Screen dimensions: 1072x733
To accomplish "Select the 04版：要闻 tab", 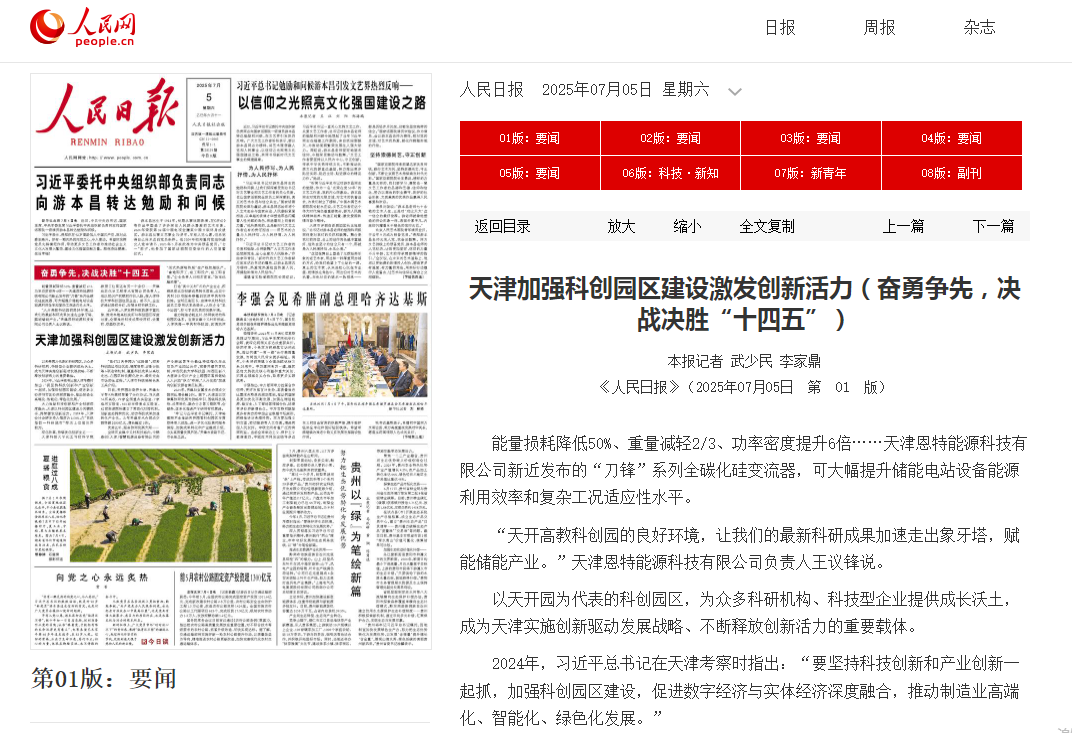I will pyautogui.click(x=952, y=138).
